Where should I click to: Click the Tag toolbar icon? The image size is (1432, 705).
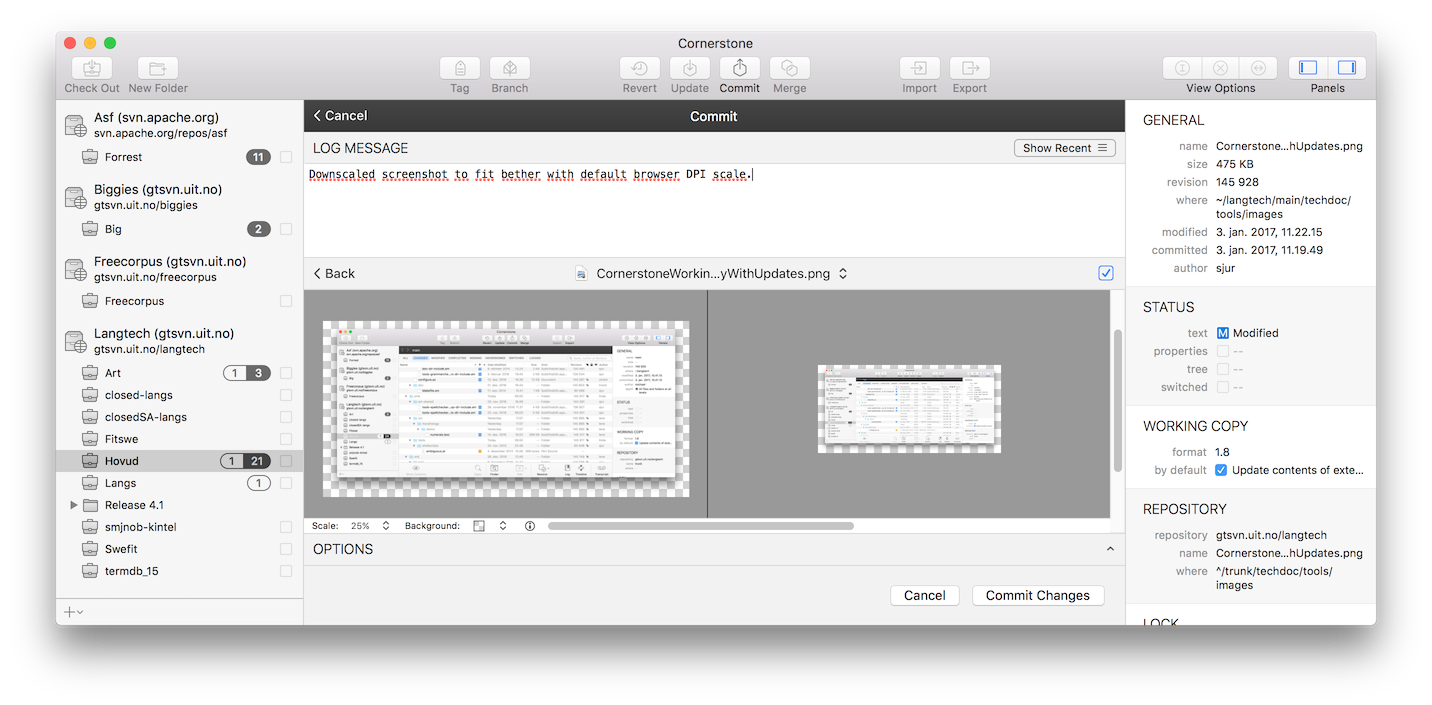pyautogui.click(x=460, y=68)
